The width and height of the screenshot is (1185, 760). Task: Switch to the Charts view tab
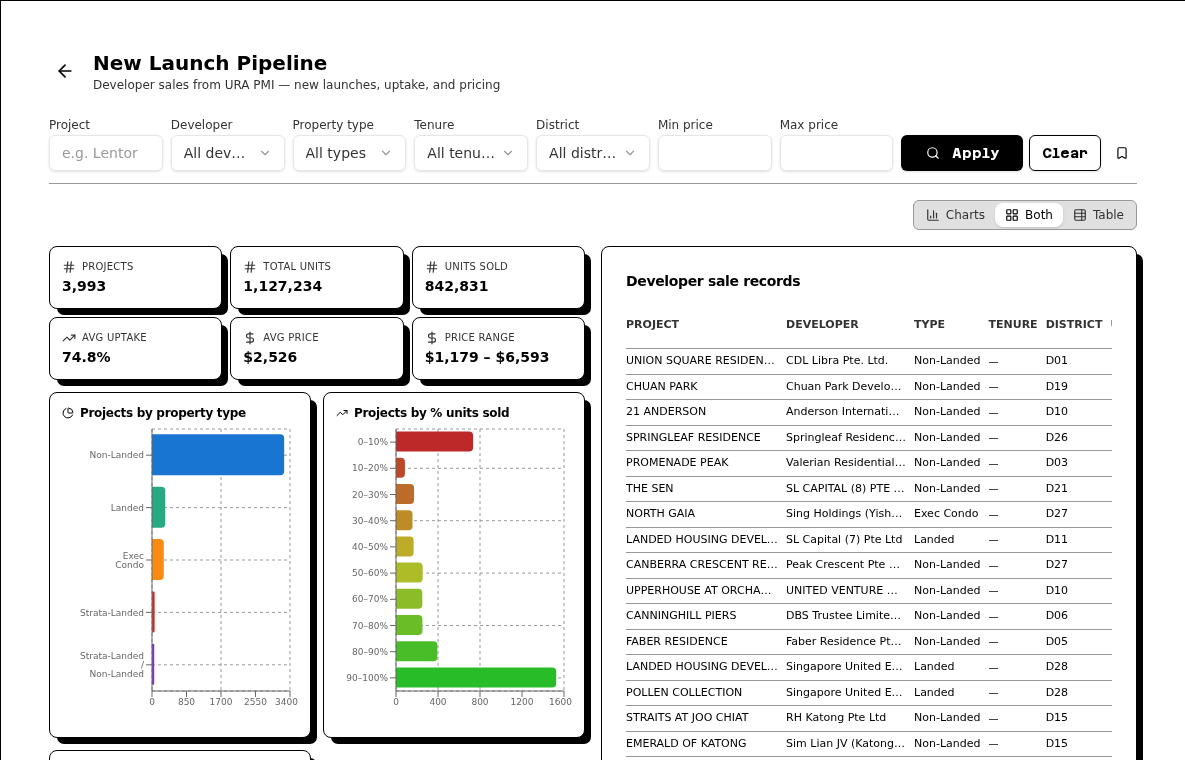(x=955, y=215)
